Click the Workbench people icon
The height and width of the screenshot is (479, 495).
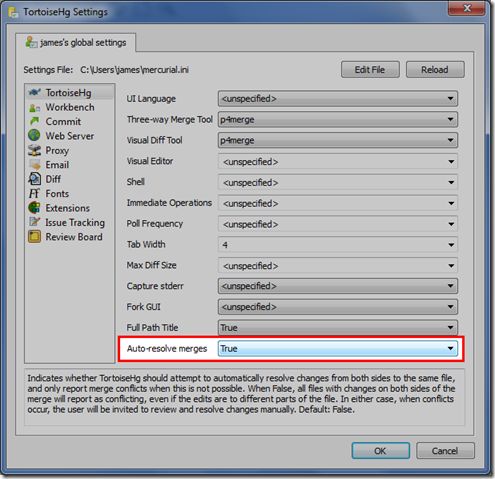[34, 107]
